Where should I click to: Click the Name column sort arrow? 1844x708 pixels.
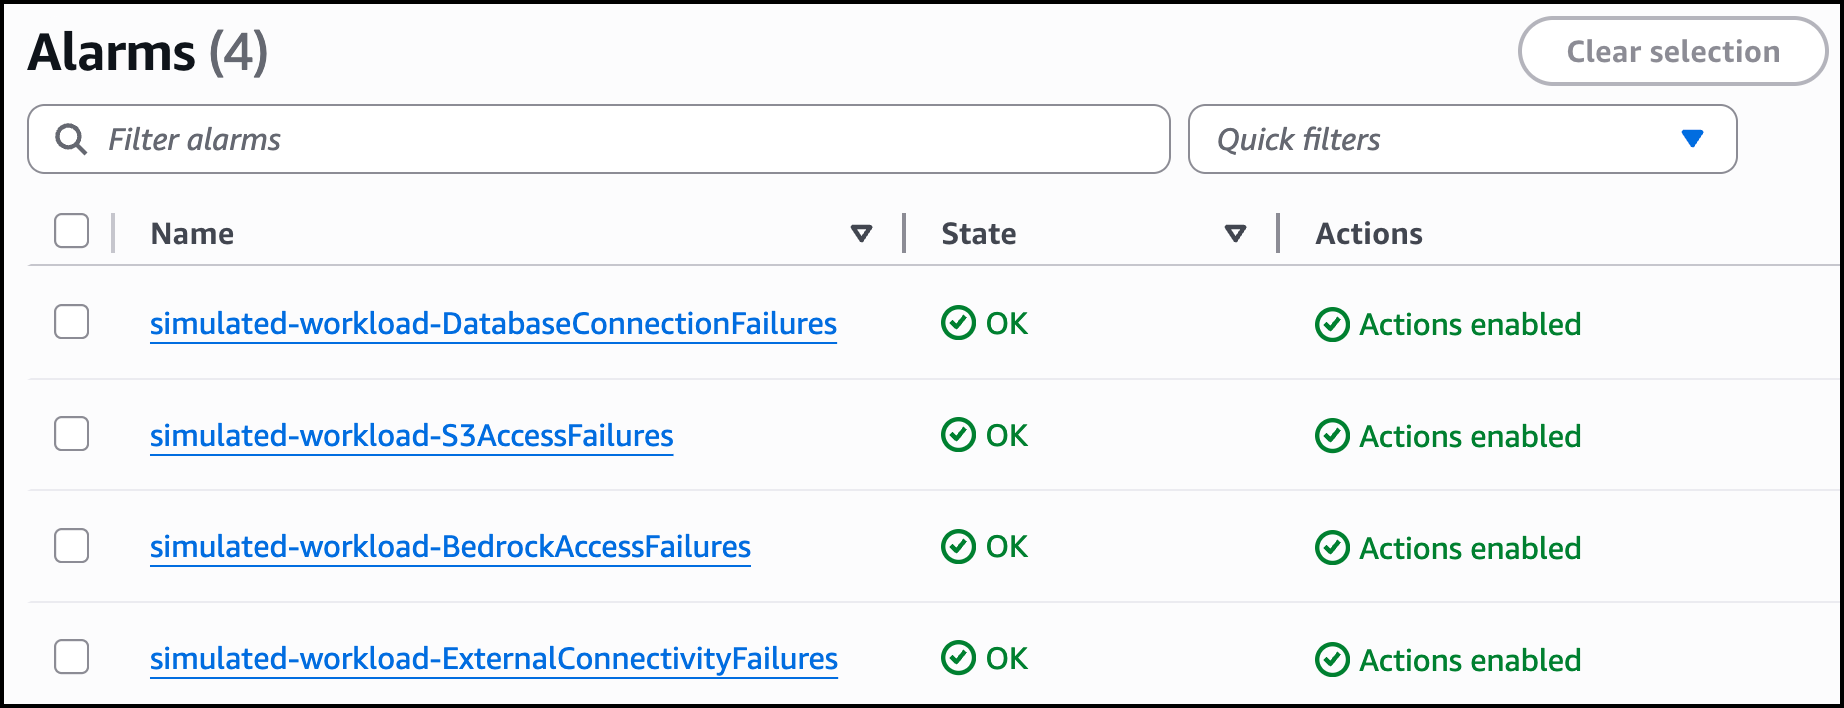coord(861,234)
